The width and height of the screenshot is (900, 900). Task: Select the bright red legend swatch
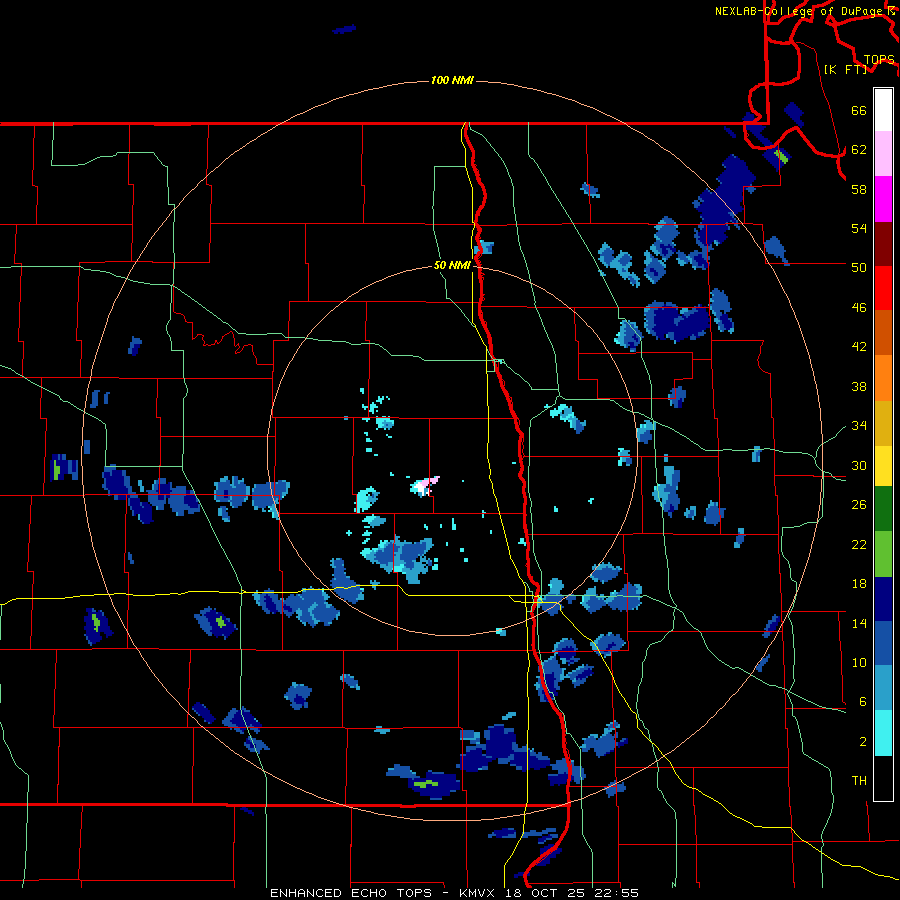tap(883, 288)
